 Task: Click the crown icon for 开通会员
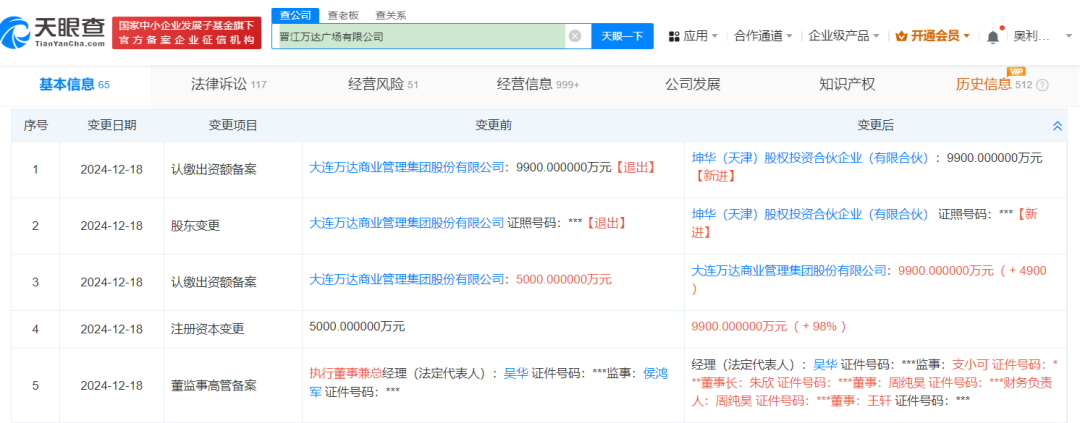[901, 36]
